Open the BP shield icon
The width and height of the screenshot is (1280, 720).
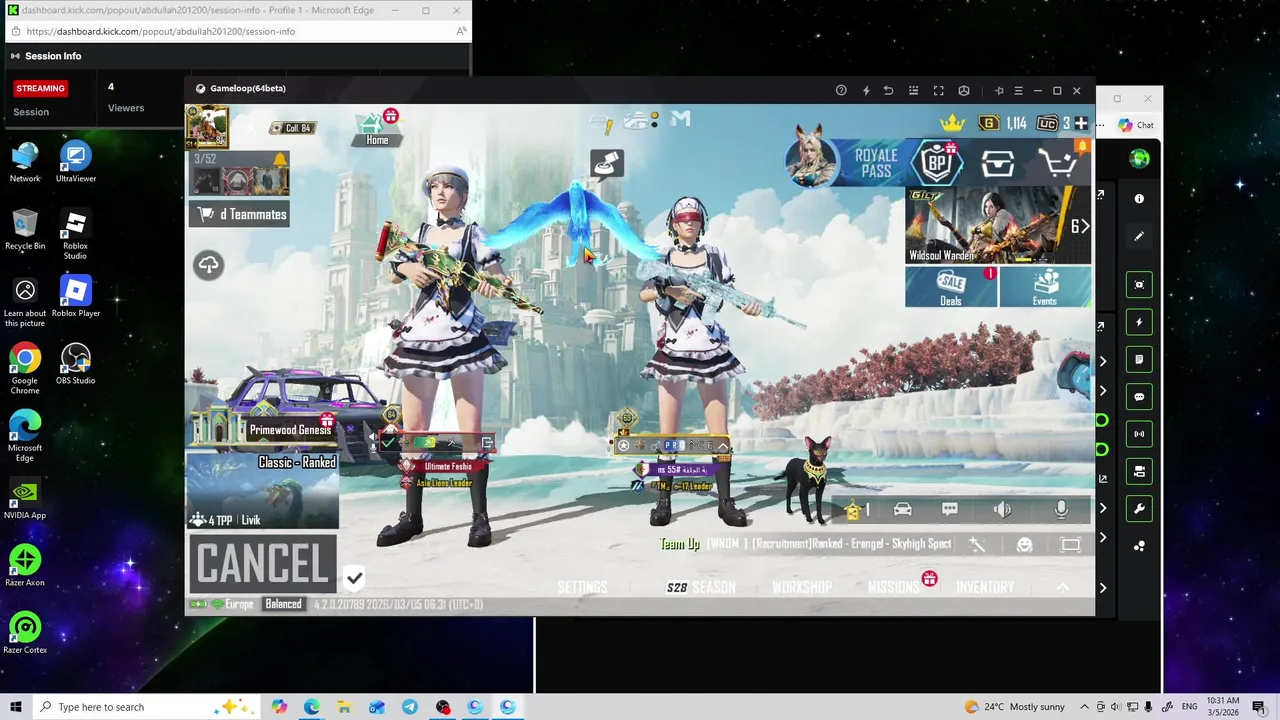click(937, 163)
